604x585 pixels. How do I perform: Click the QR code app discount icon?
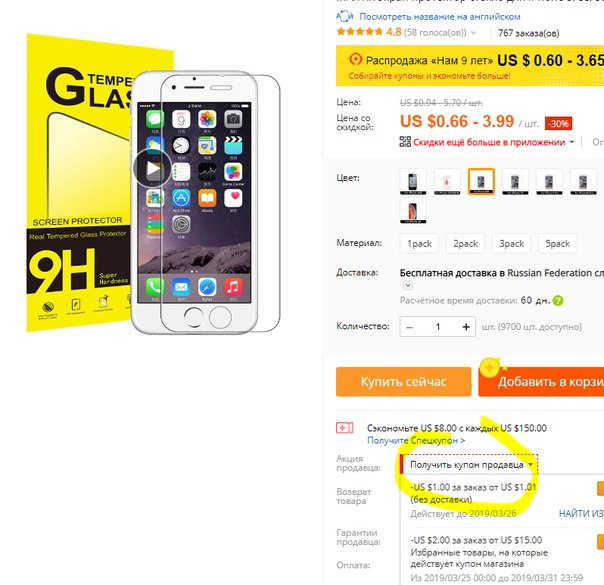point(405,142)
